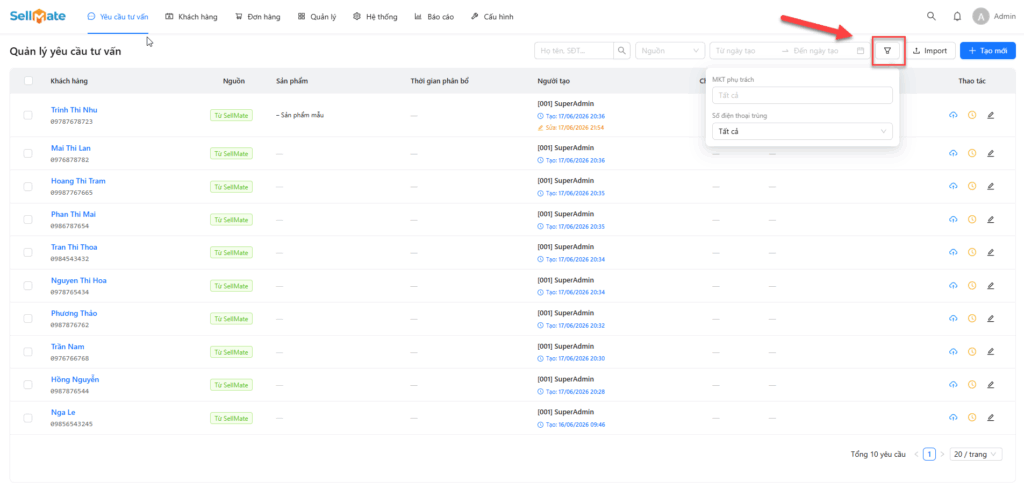Check the row for Nguyen Thi Hoa
Image resolution: width=1024 pixels, height=502 pixels.
[28, 285]
